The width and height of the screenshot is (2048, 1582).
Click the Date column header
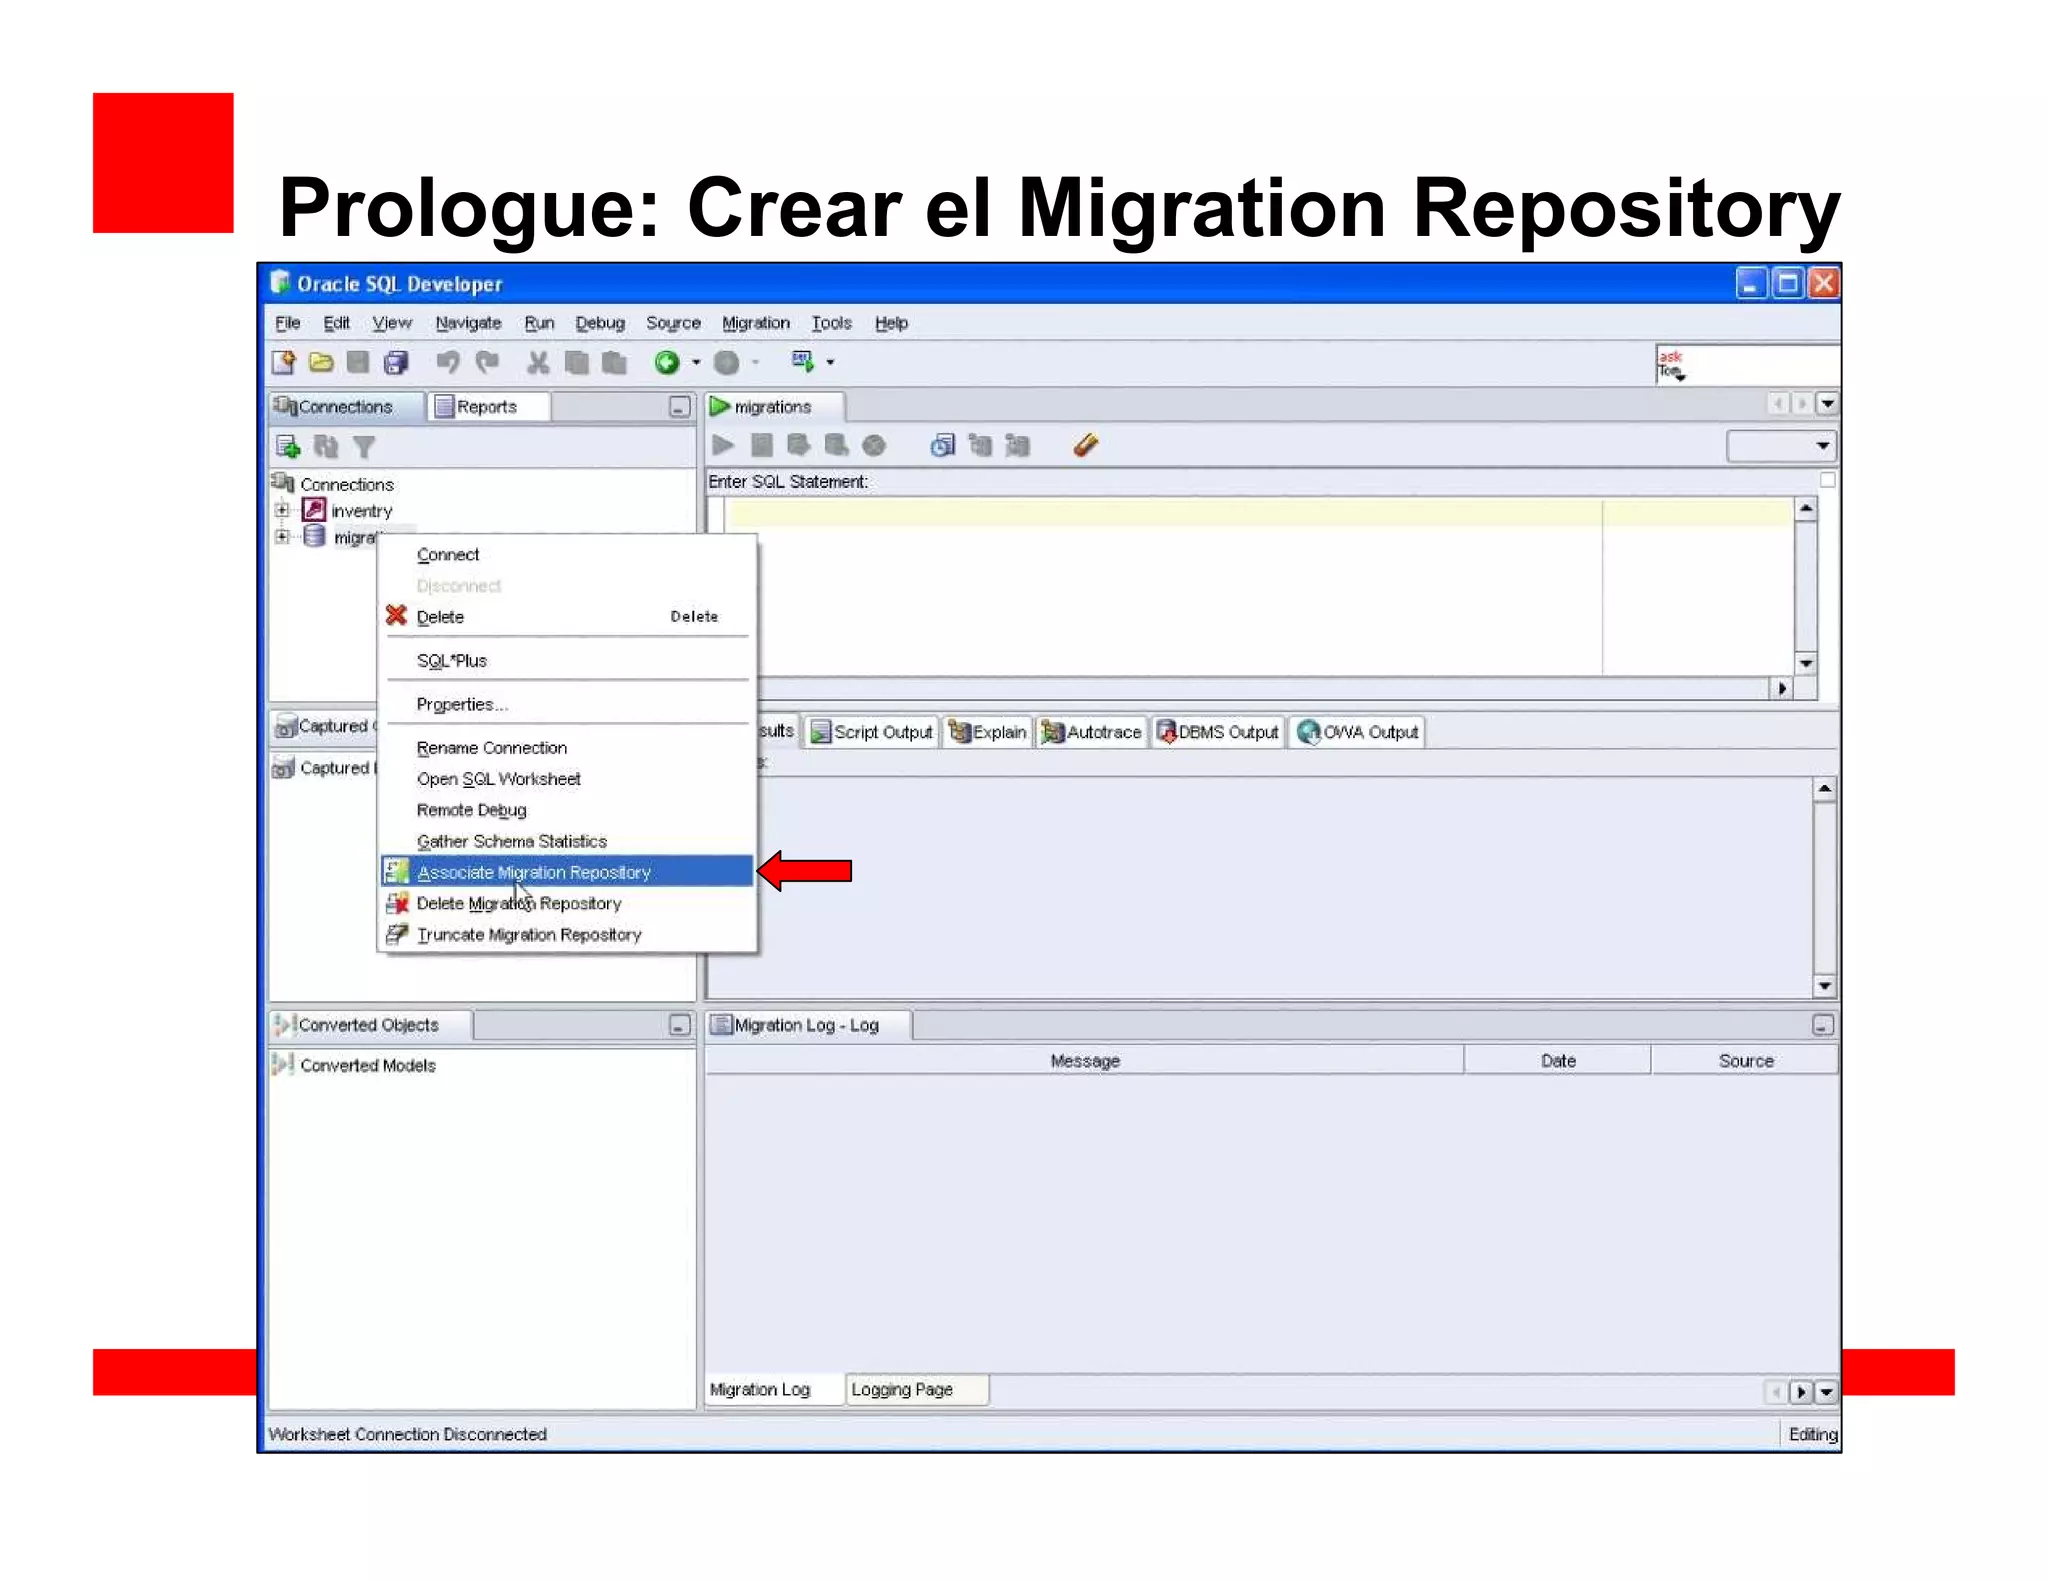[x=1558, y=1061]
